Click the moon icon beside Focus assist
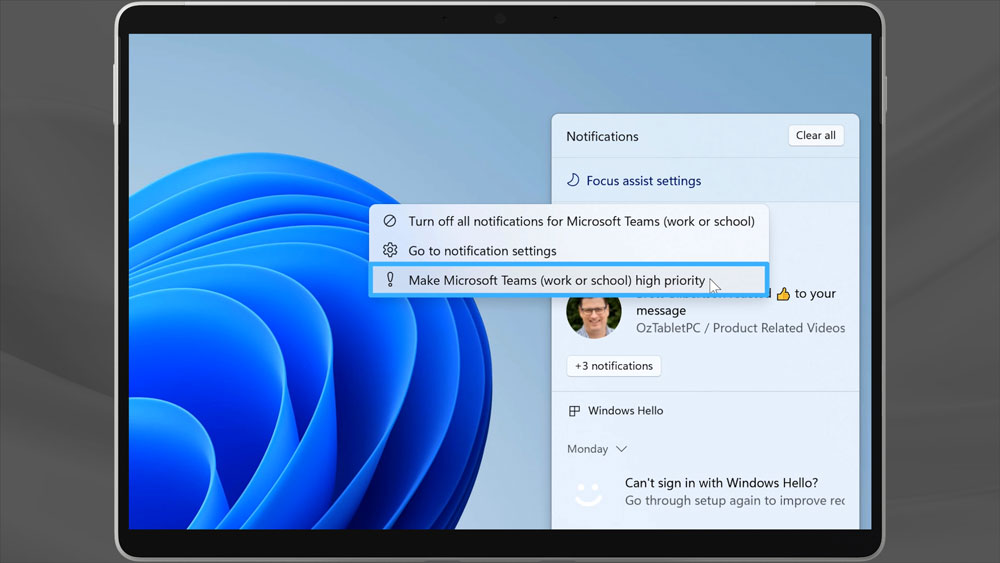The height and width of the screenshot is (563, 1000). [x=573, y=181]
